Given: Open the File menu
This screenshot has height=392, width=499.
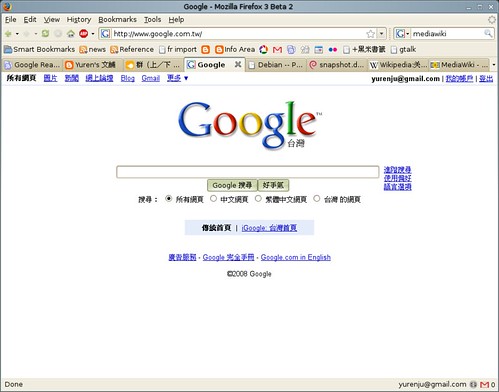Looking at the screenshot, I should tap(11, 20).
